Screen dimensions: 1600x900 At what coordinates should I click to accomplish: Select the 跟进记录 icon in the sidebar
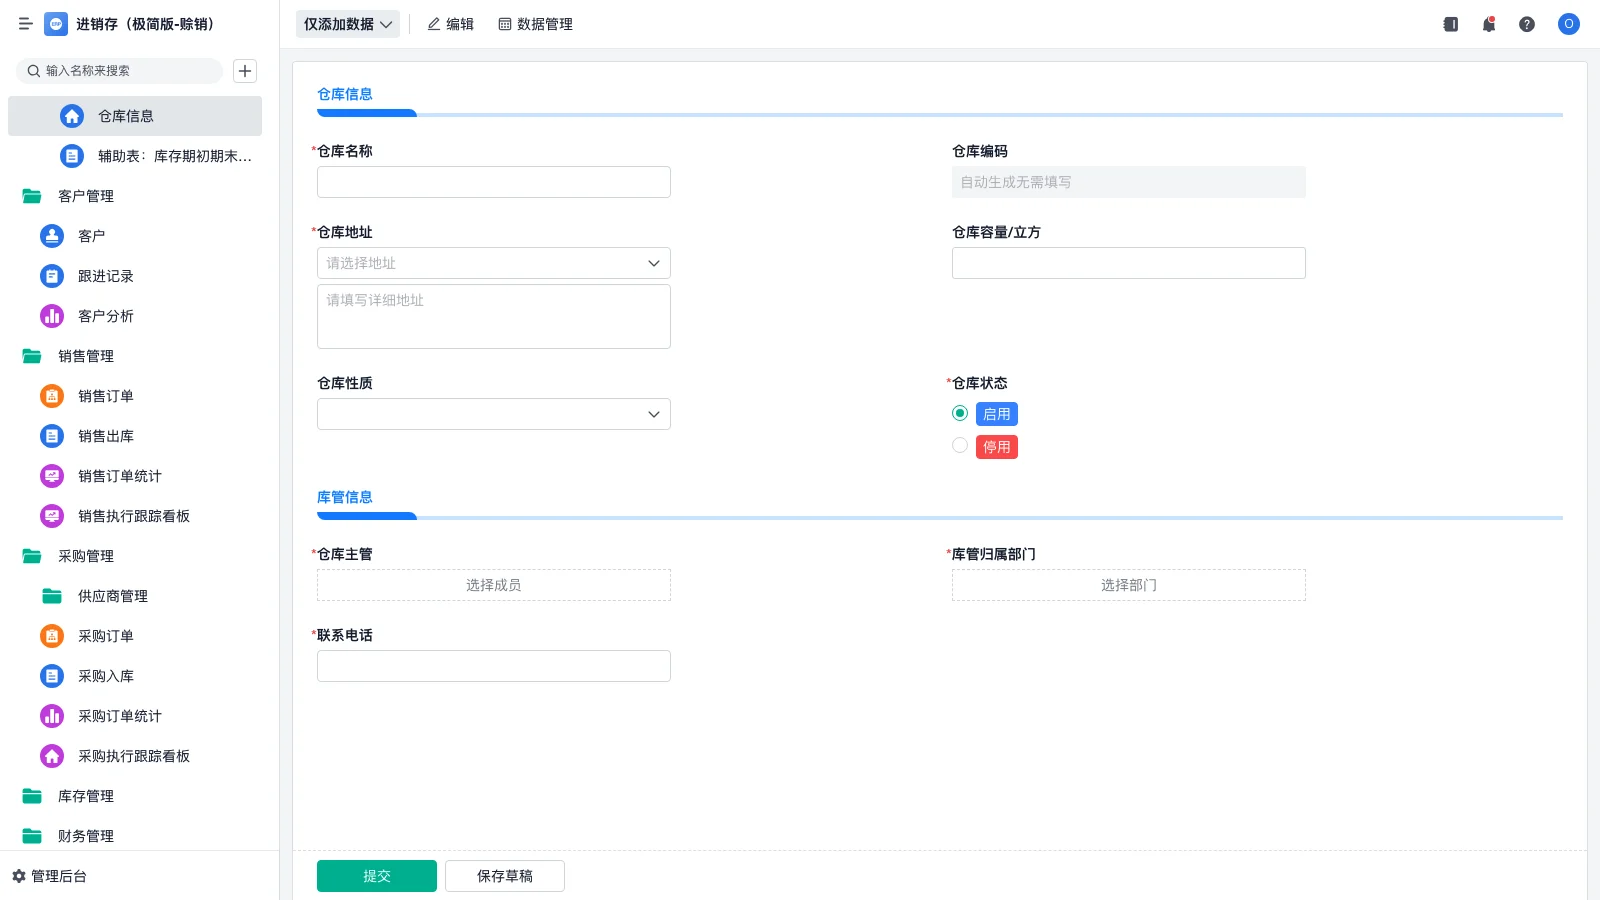tap(51, 276)
